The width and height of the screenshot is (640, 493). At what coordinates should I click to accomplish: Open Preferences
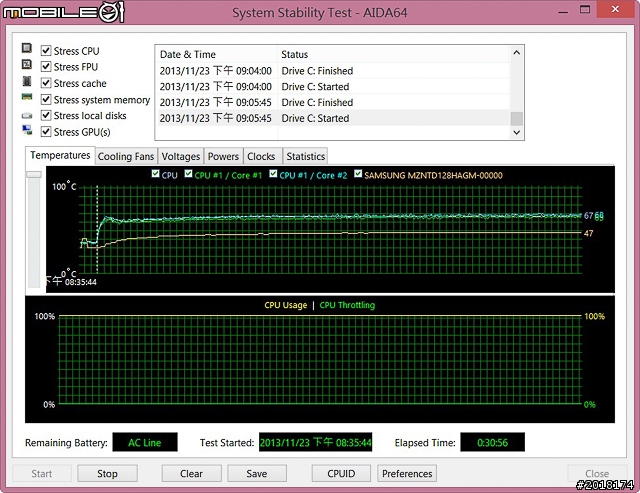407,473
